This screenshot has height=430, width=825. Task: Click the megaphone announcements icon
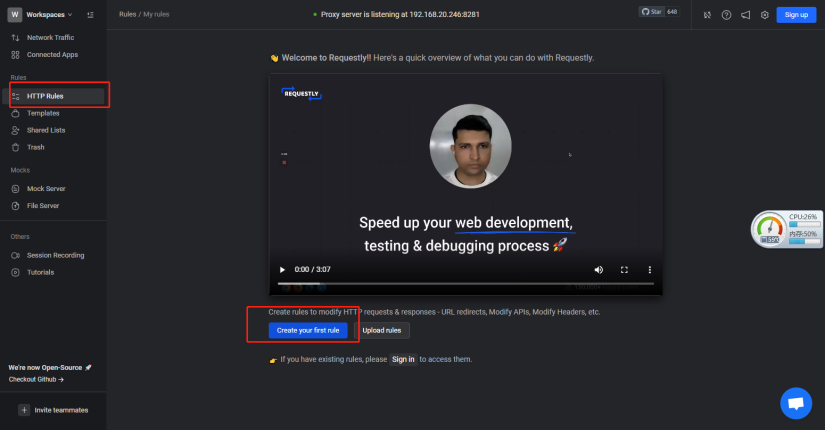pyautogui.click(x=746, y=15)
